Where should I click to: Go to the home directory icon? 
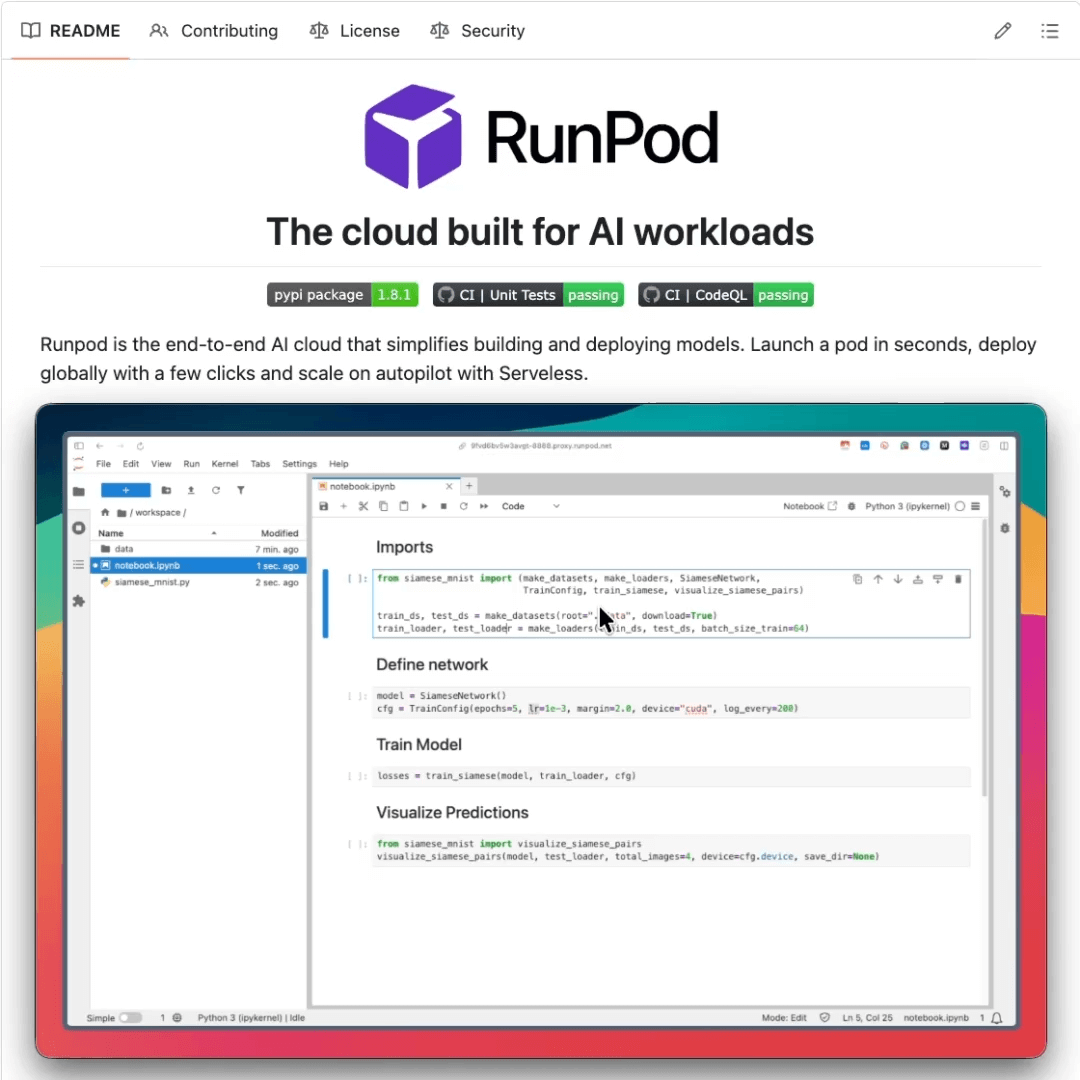[x=105, y=512]
